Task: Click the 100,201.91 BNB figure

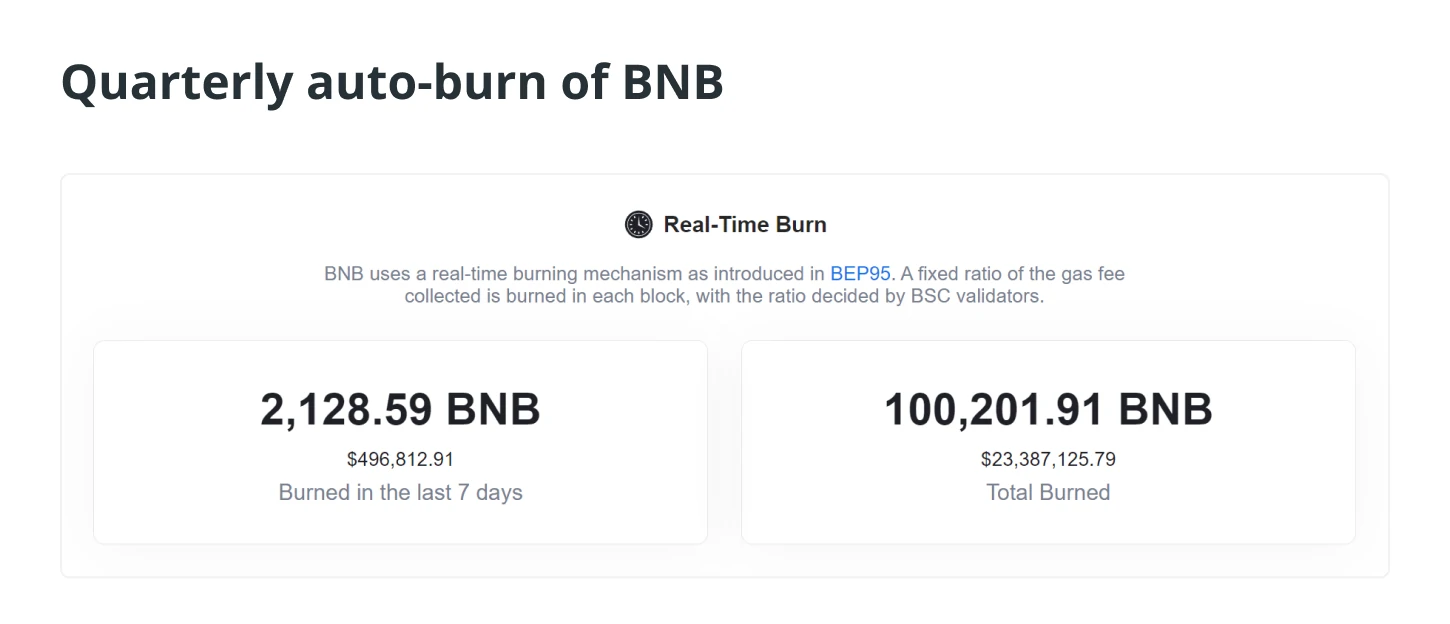Action: [x=1048, y=409]
